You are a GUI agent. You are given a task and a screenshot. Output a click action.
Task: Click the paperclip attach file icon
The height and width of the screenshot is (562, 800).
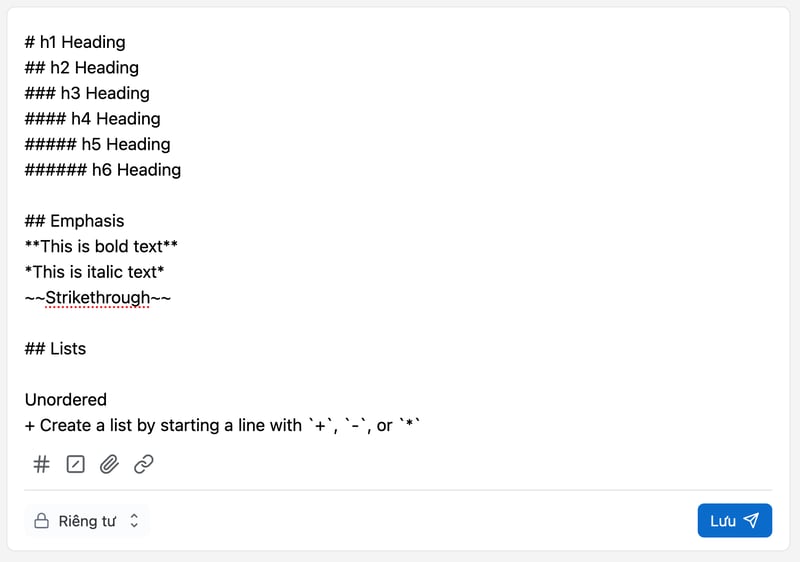[109, 464]
